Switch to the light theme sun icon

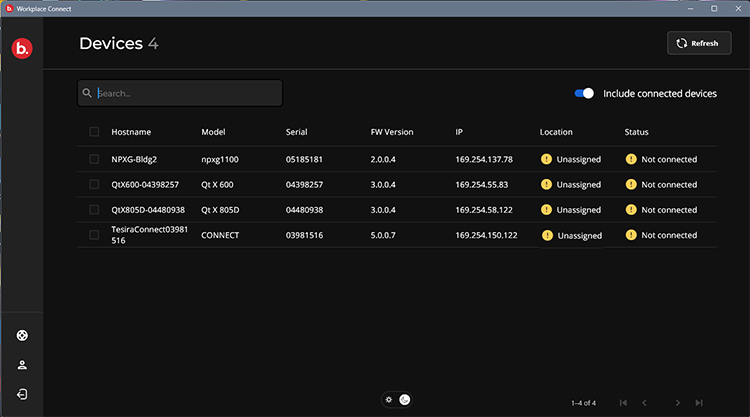(389, 399)
